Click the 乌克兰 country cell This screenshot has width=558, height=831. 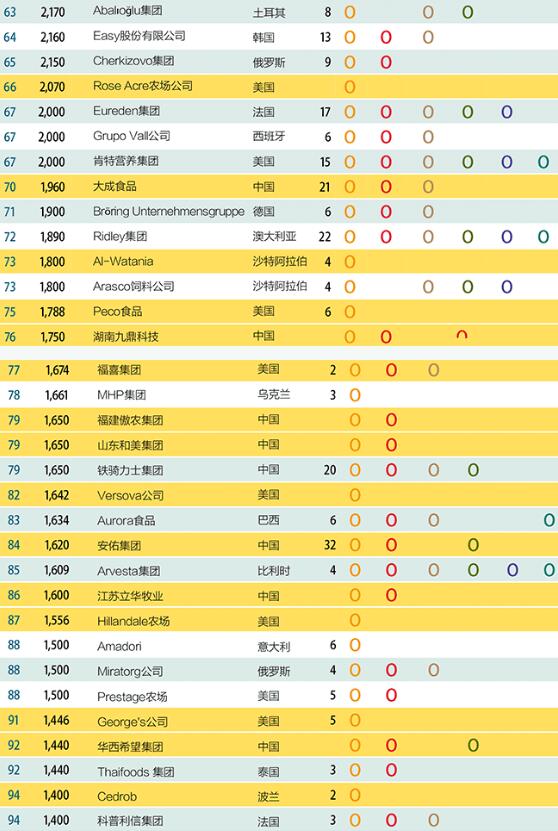pyautogui.click(x=273, y=394)
